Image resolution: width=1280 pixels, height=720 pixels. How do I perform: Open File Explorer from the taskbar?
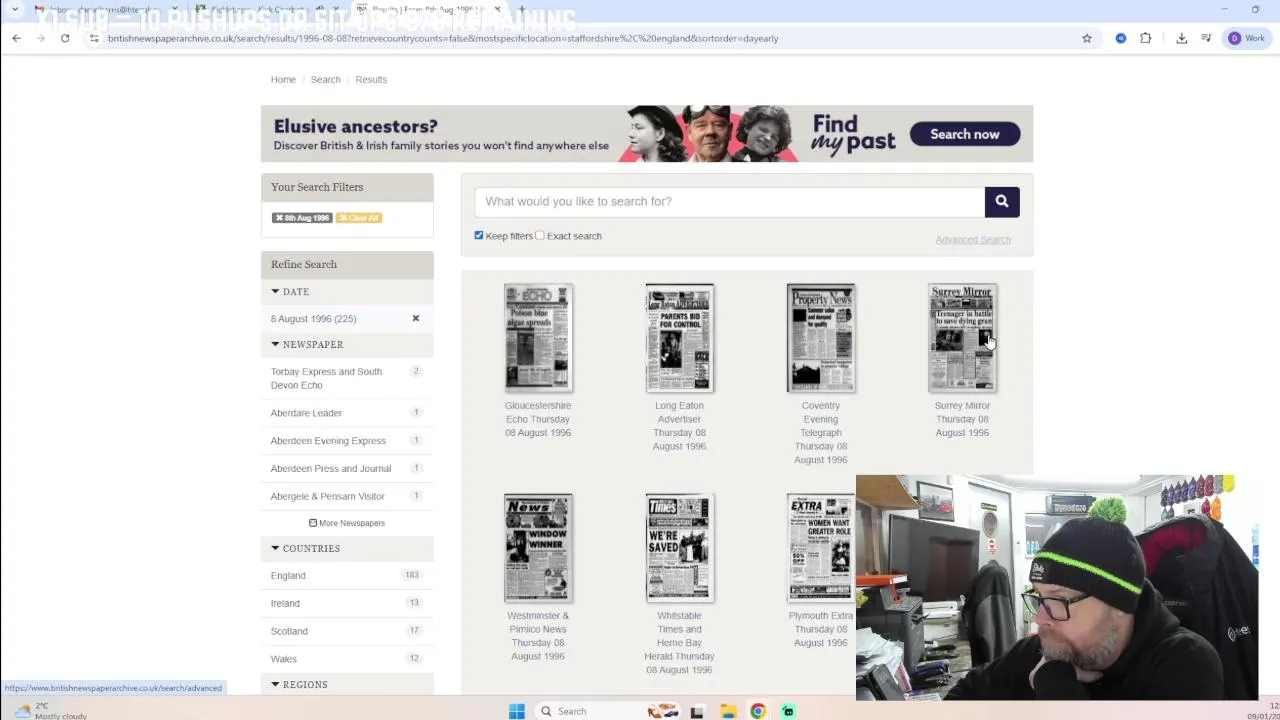[728, 711]
